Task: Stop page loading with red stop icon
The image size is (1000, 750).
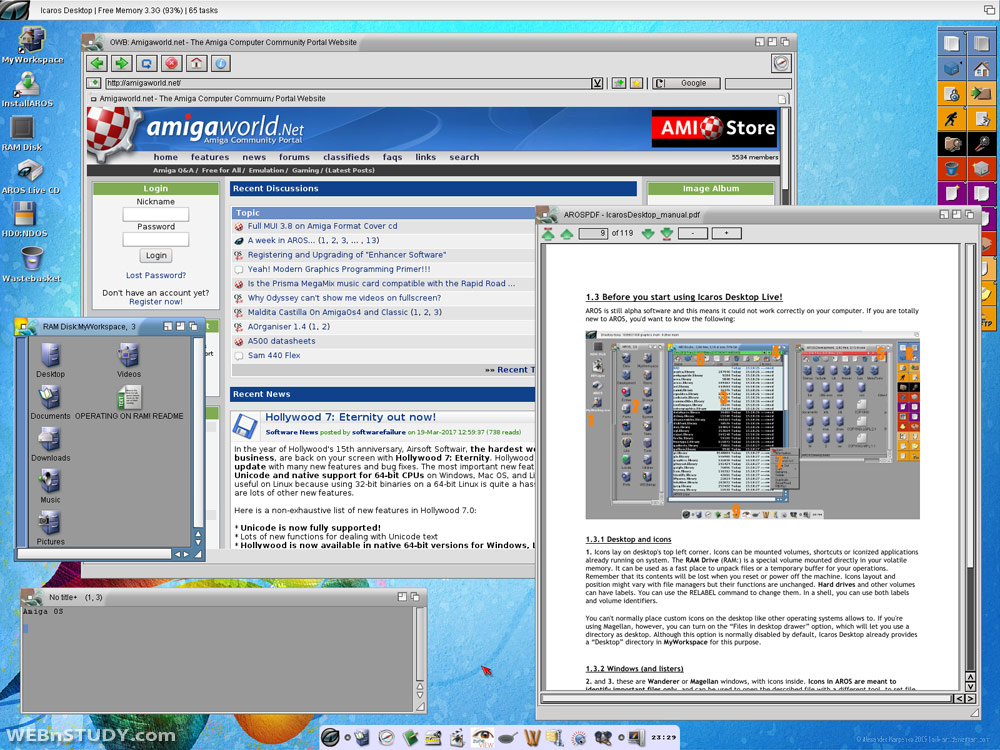Action: click(x=171, y=63)
